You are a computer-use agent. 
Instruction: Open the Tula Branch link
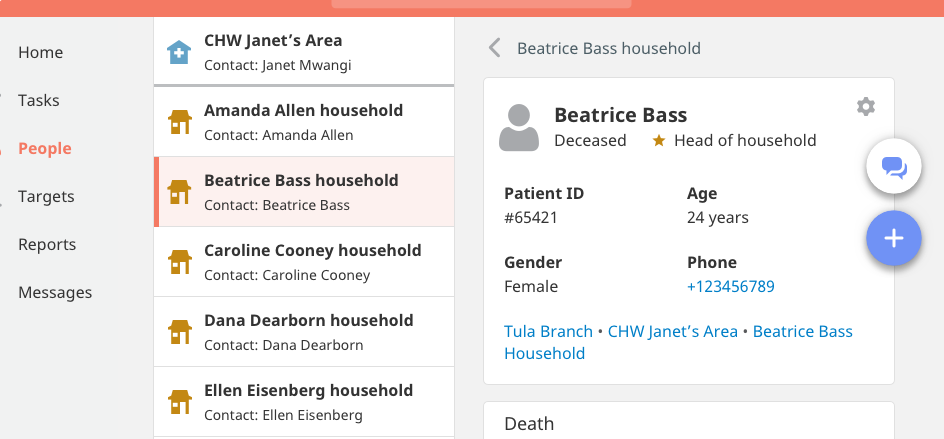[x=548, y=331]
